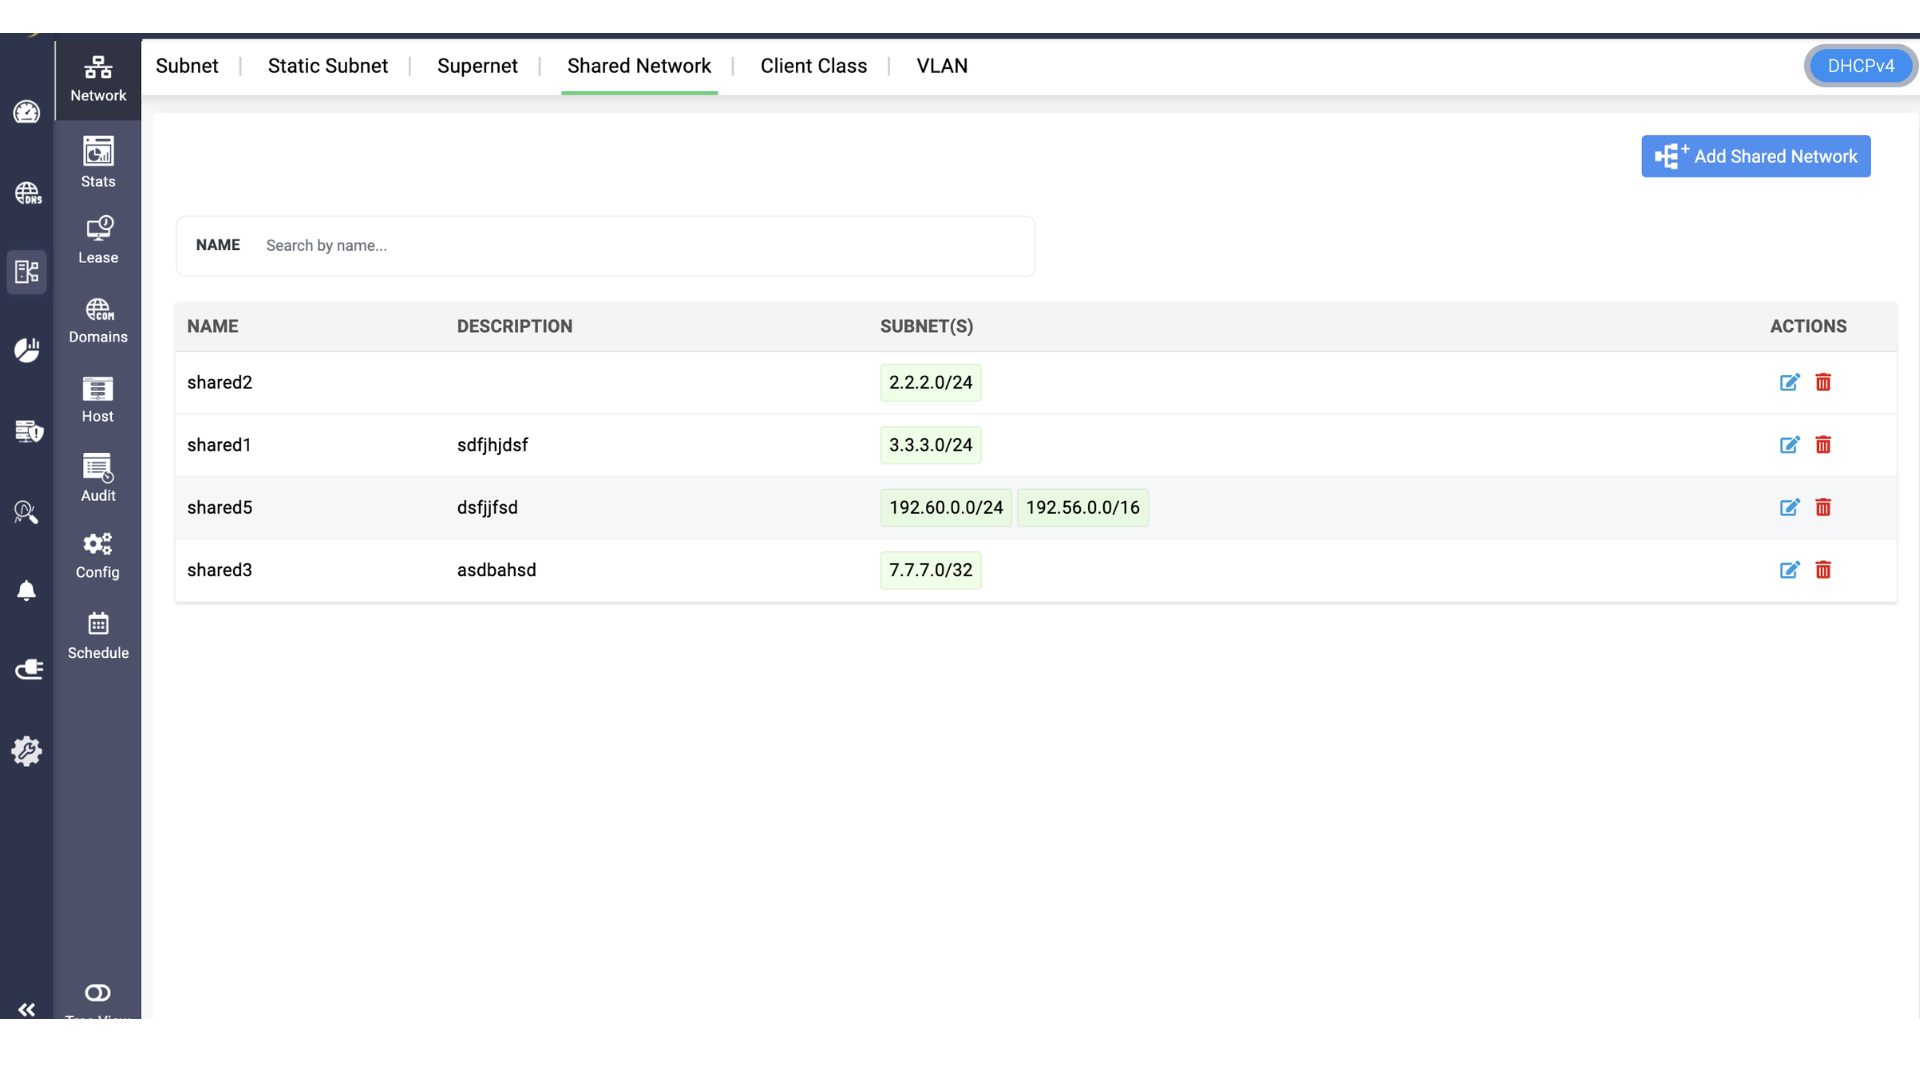Open the DNS globe icon
The width and height of the screenshot is (1920, 1080).
pyautogui.click(x=27, y=192)
